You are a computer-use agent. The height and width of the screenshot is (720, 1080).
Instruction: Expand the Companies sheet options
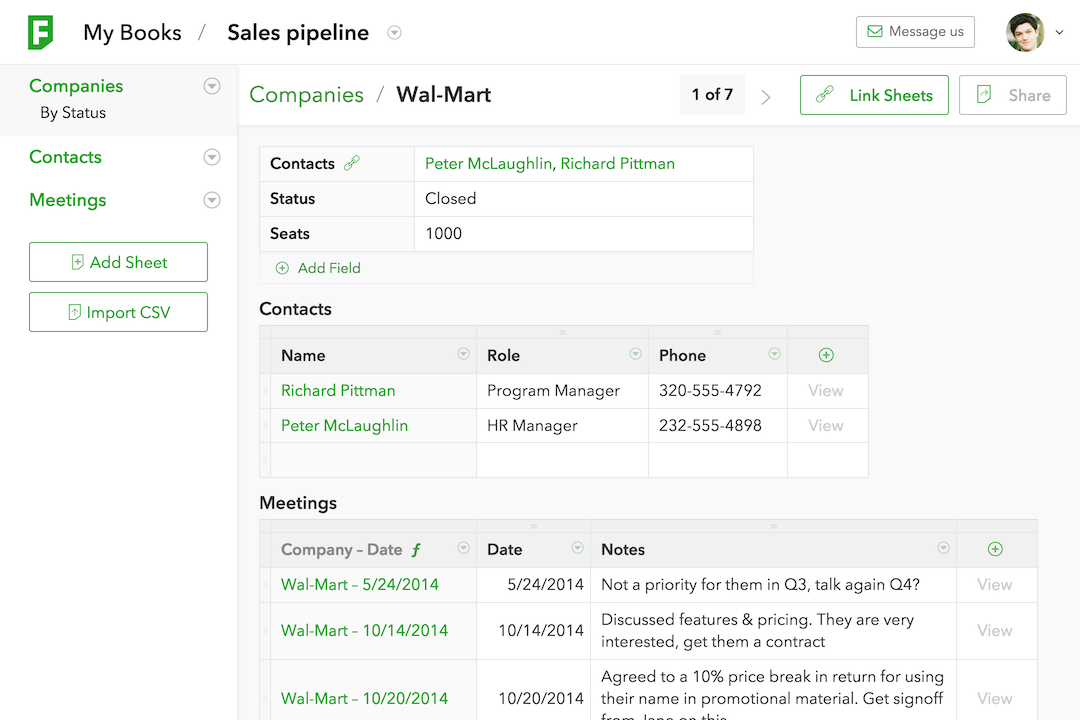(x=212, y=86)
